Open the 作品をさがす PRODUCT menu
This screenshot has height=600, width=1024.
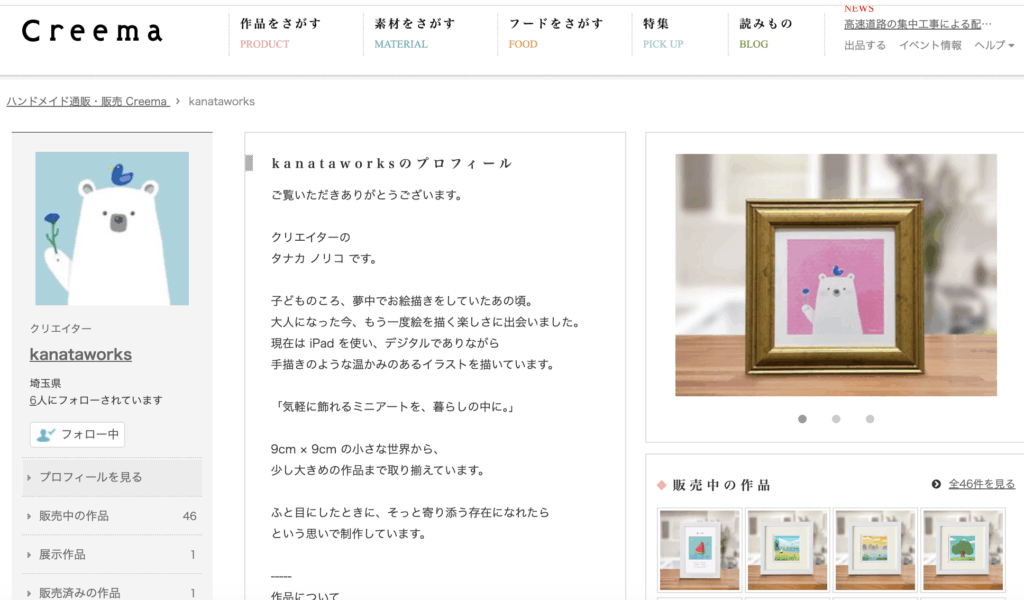pyautogui.click(x=281, y=33)
